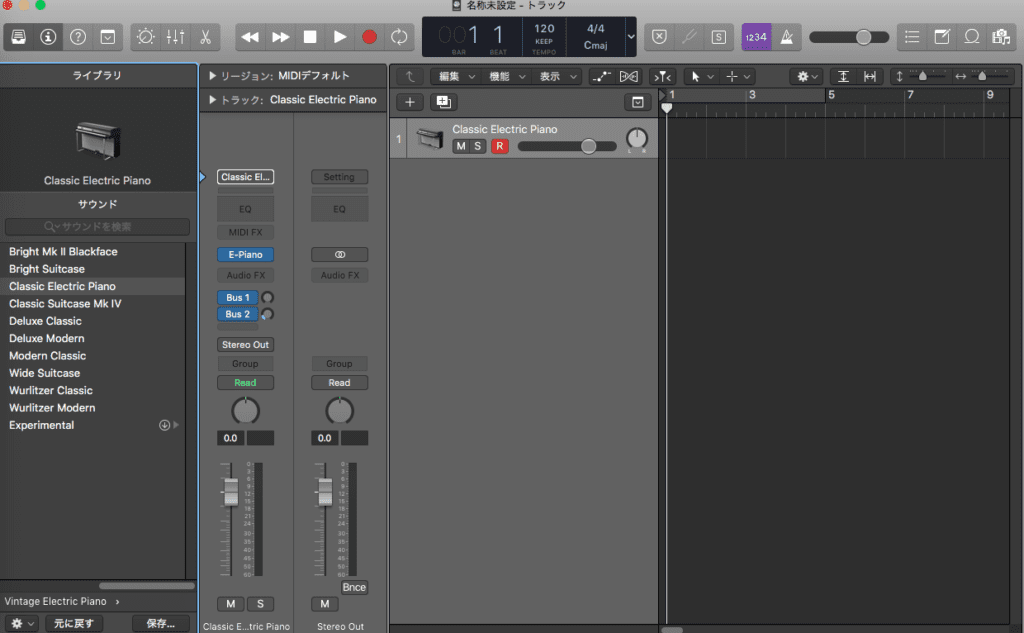Click the folder-up arrow in tracks menu bar
The image size is (1024, 633).
410,76
